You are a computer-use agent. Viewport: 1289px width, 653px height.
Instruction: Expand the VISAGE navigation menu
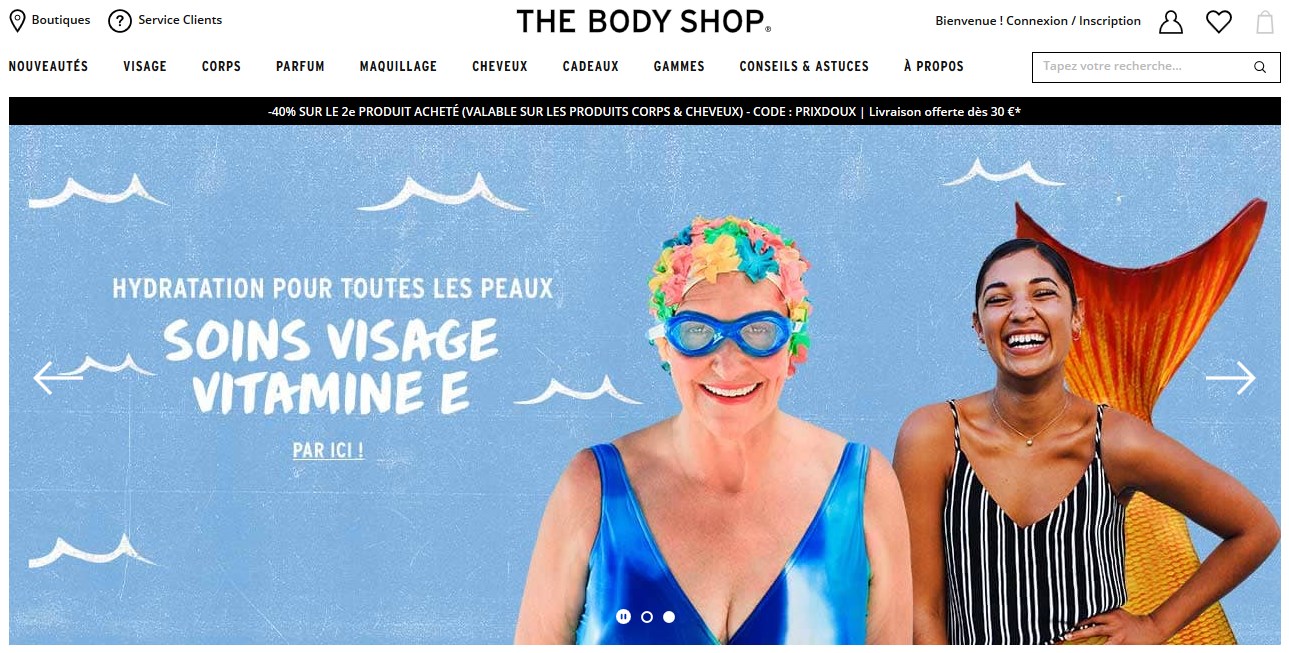click(145, 67)
